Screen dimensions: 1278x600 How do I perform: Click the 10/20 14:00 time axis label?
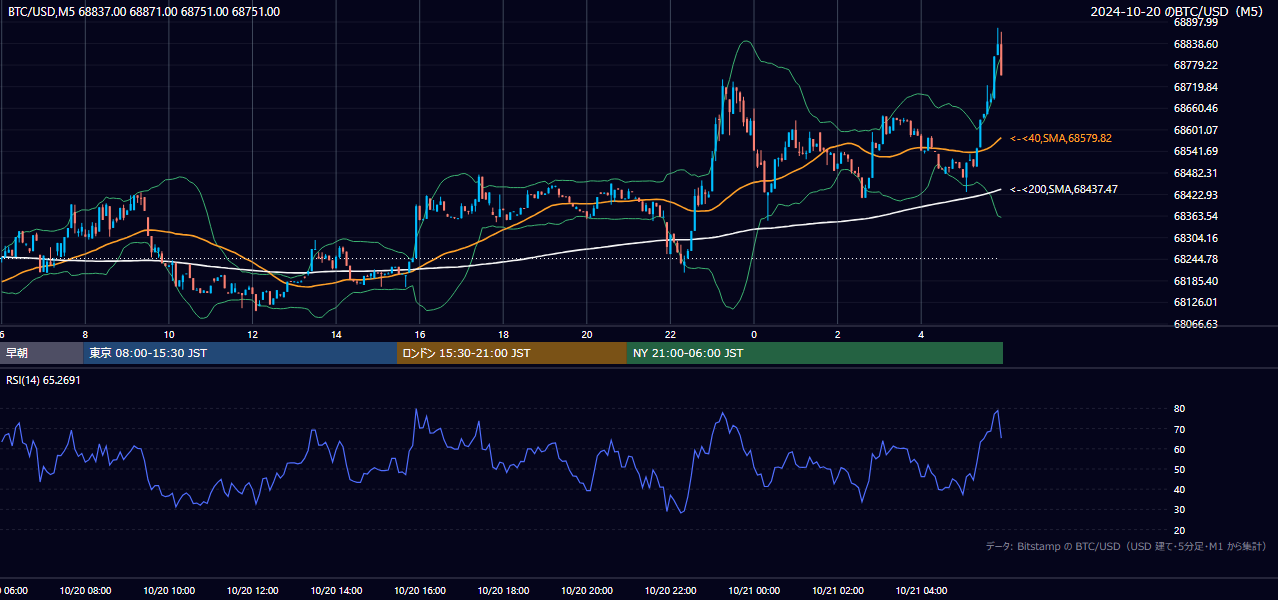coord(336,591)
